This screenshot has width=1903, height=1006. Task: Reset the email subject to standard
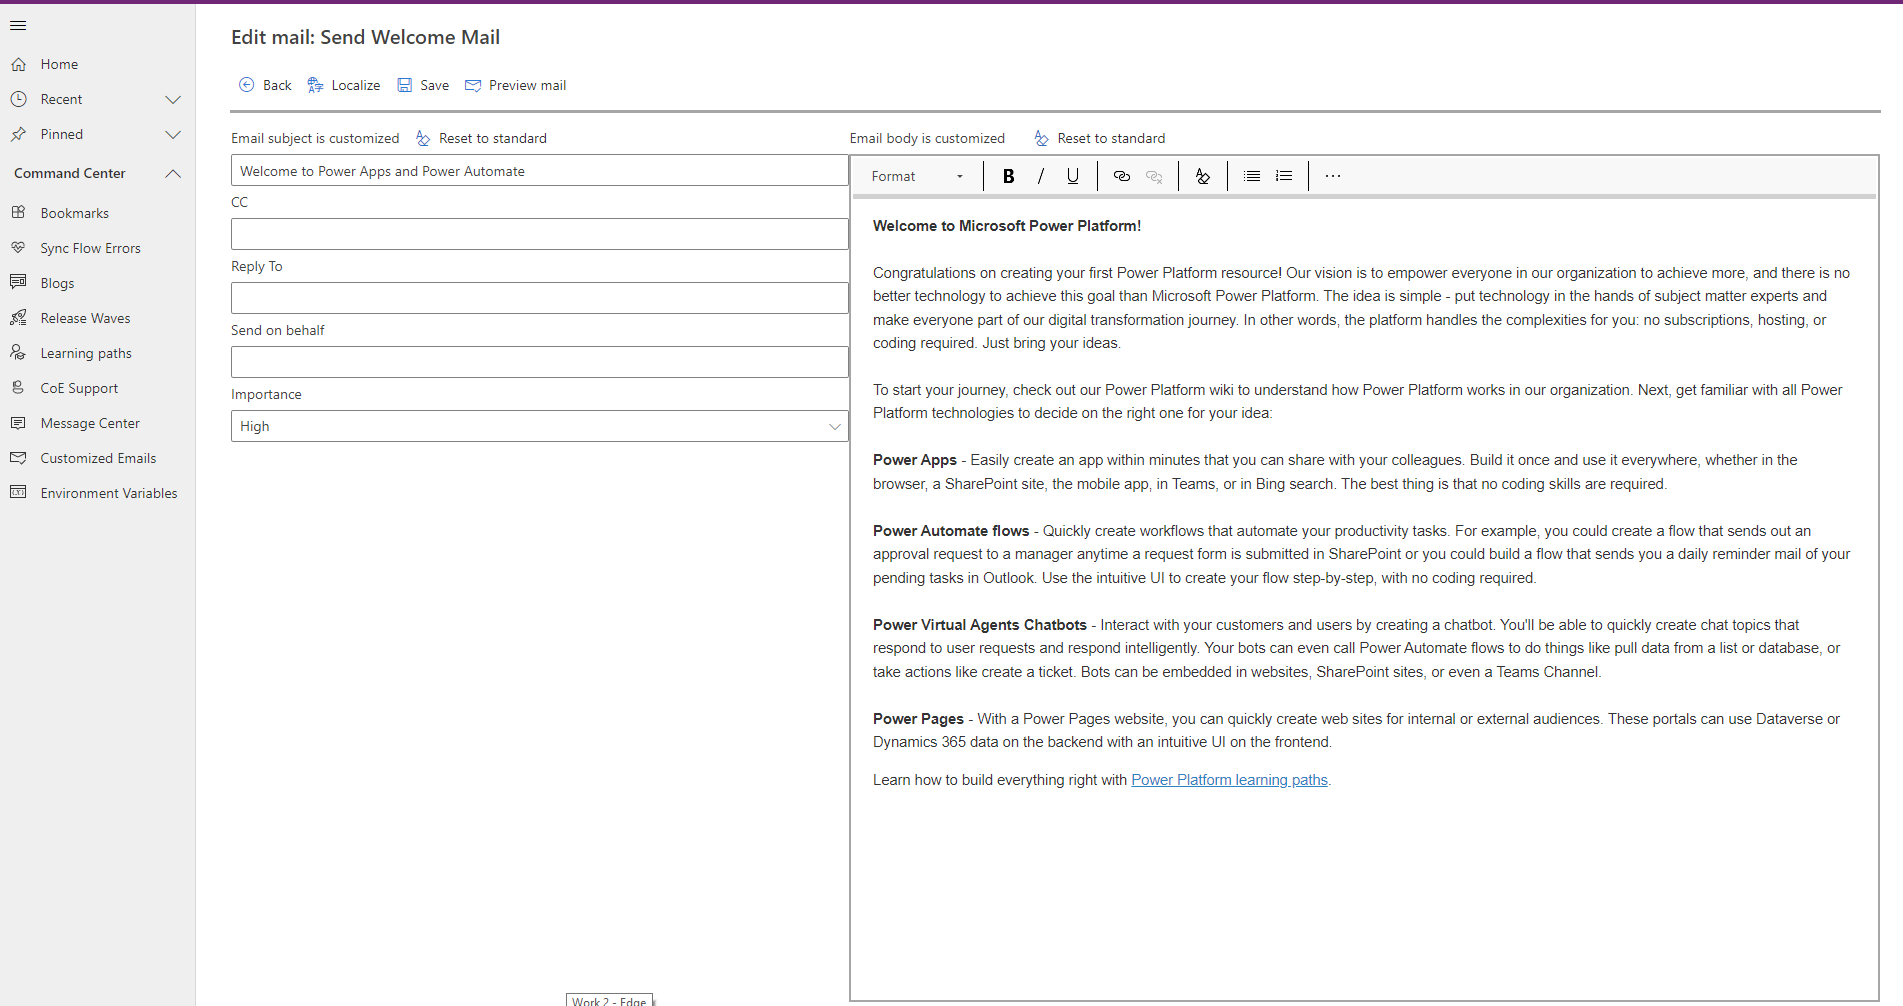[x=481, y=138]
